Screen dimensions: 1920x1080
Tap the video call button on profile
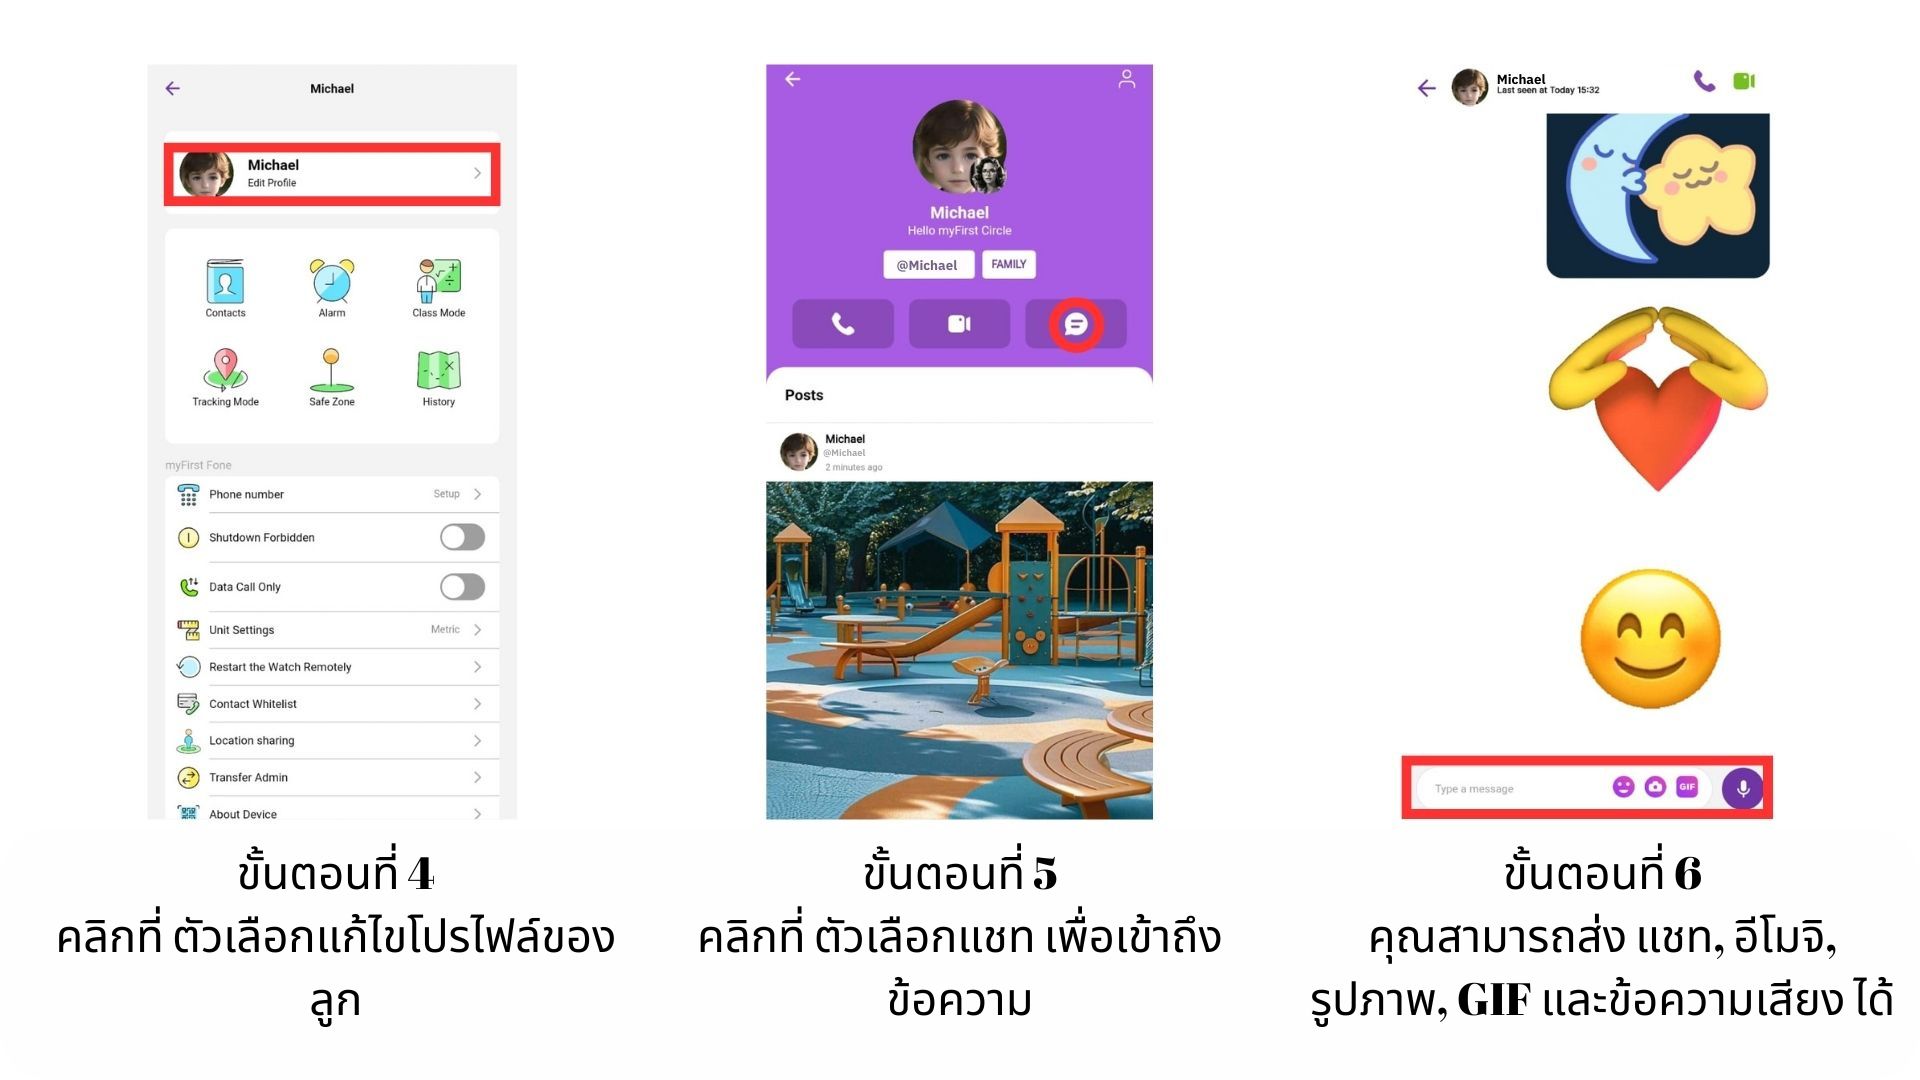tap(959, 324)
